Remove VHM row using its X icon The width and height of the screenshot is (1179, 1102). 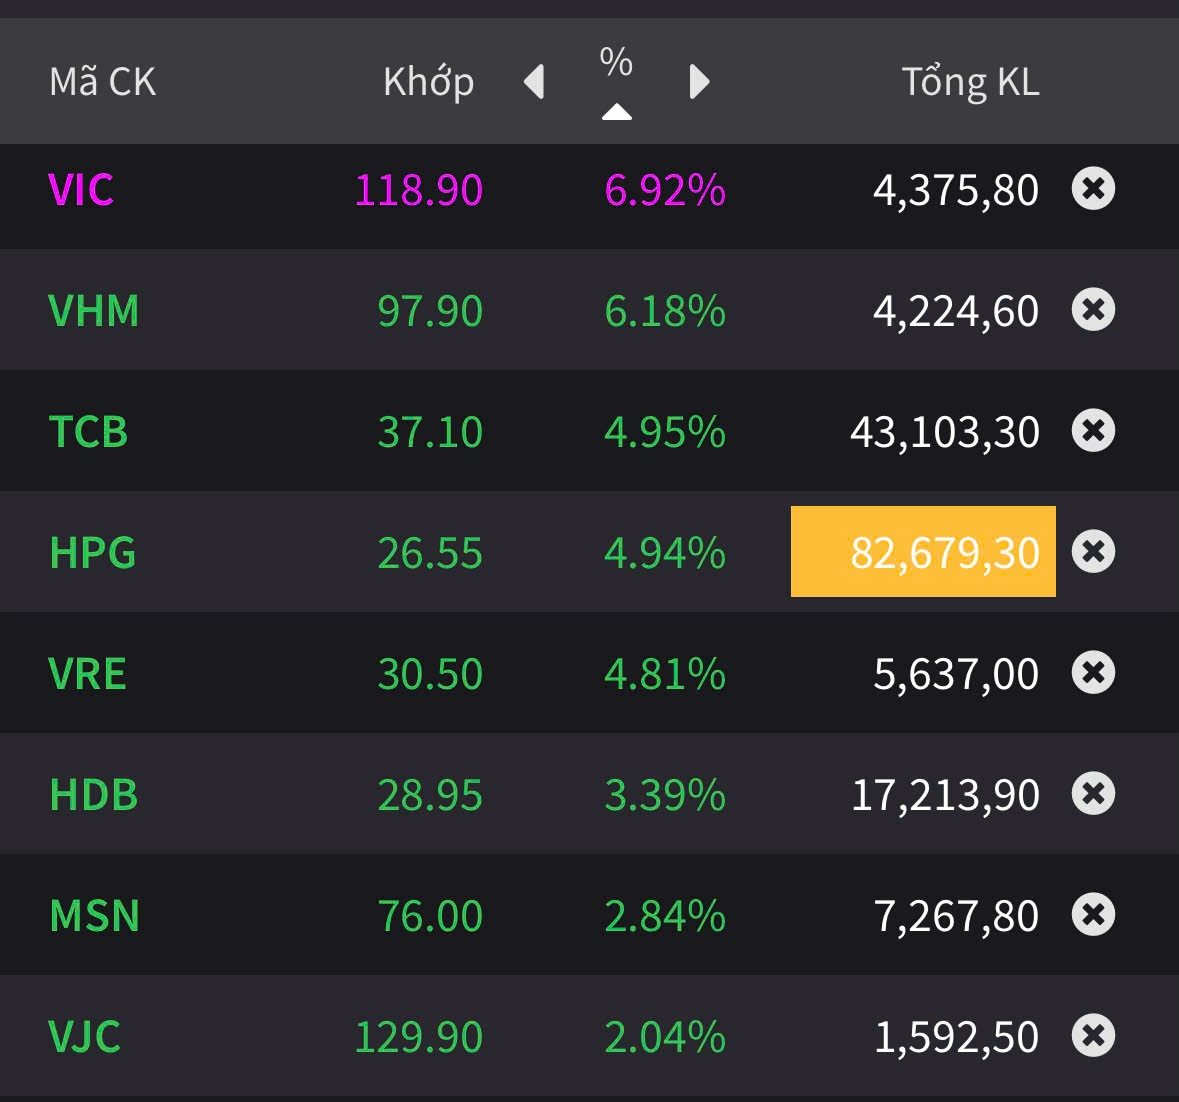pyautogui.click(x=1093, y=310)
